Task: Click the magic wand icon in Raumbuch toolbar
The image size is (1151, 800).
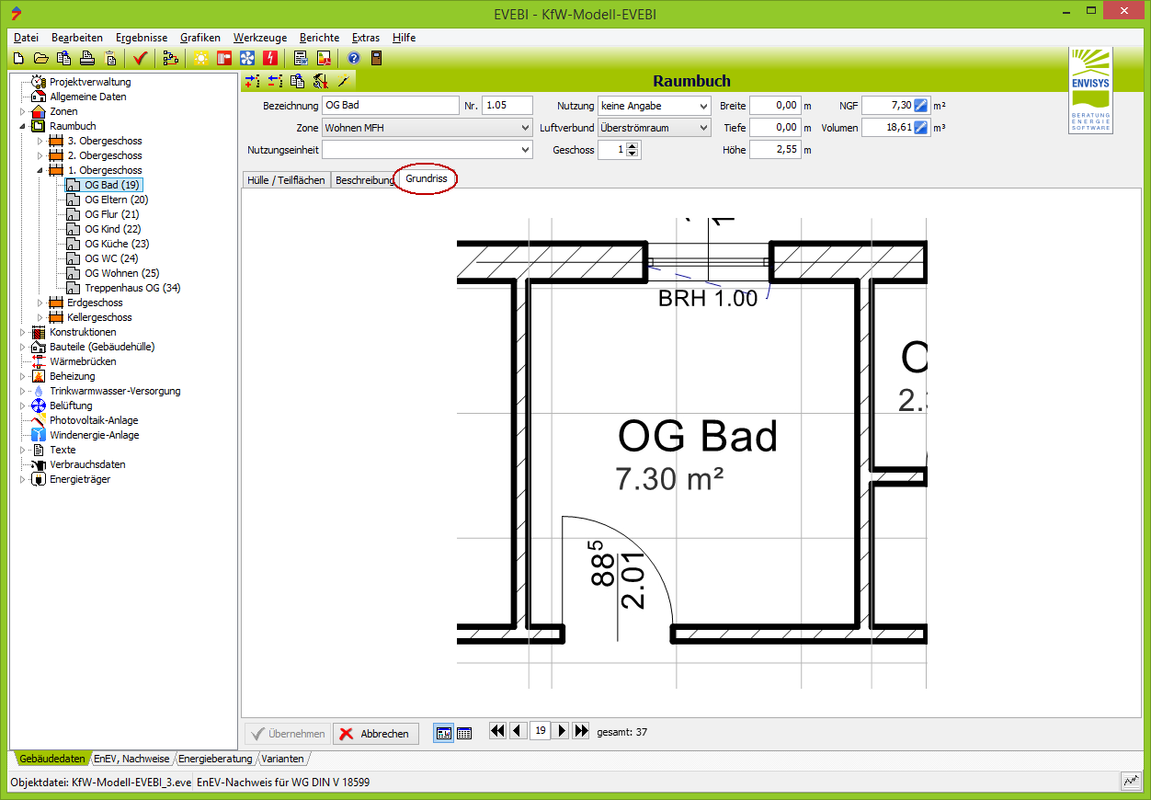Action: [x=343, y=81]
